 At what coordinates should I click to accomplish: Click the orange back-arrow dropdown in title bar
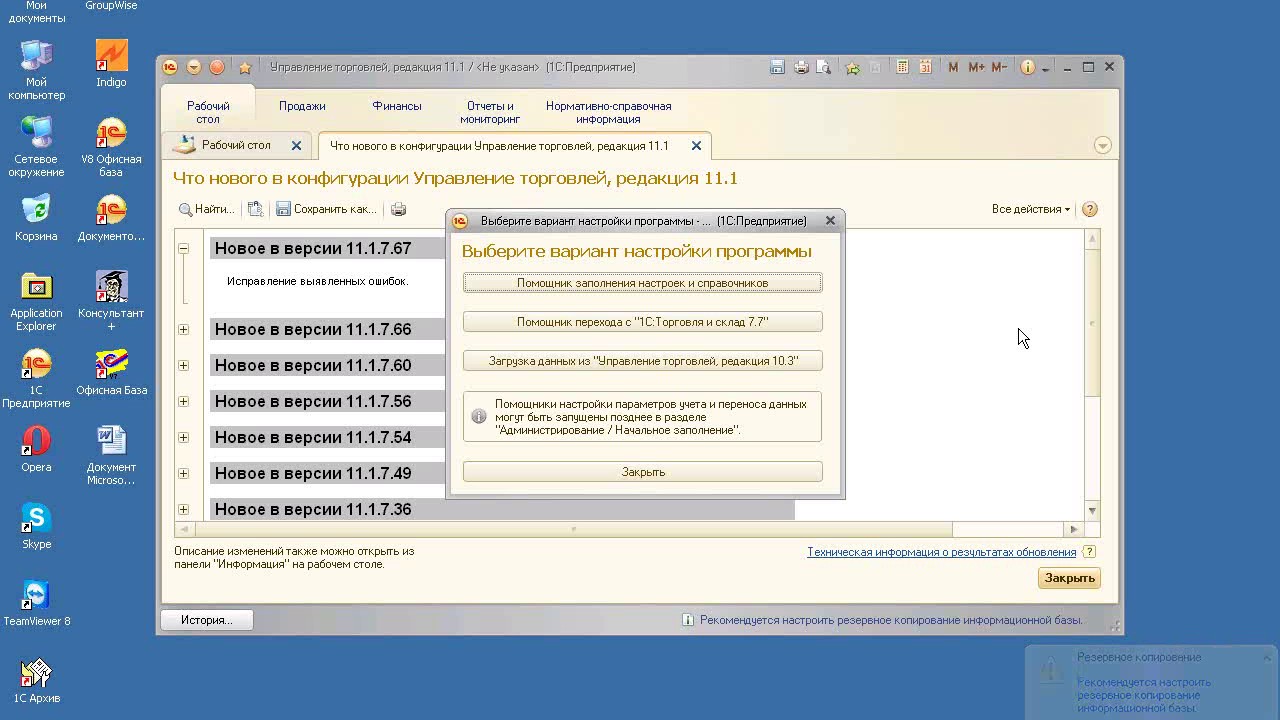tap(194, 67)
